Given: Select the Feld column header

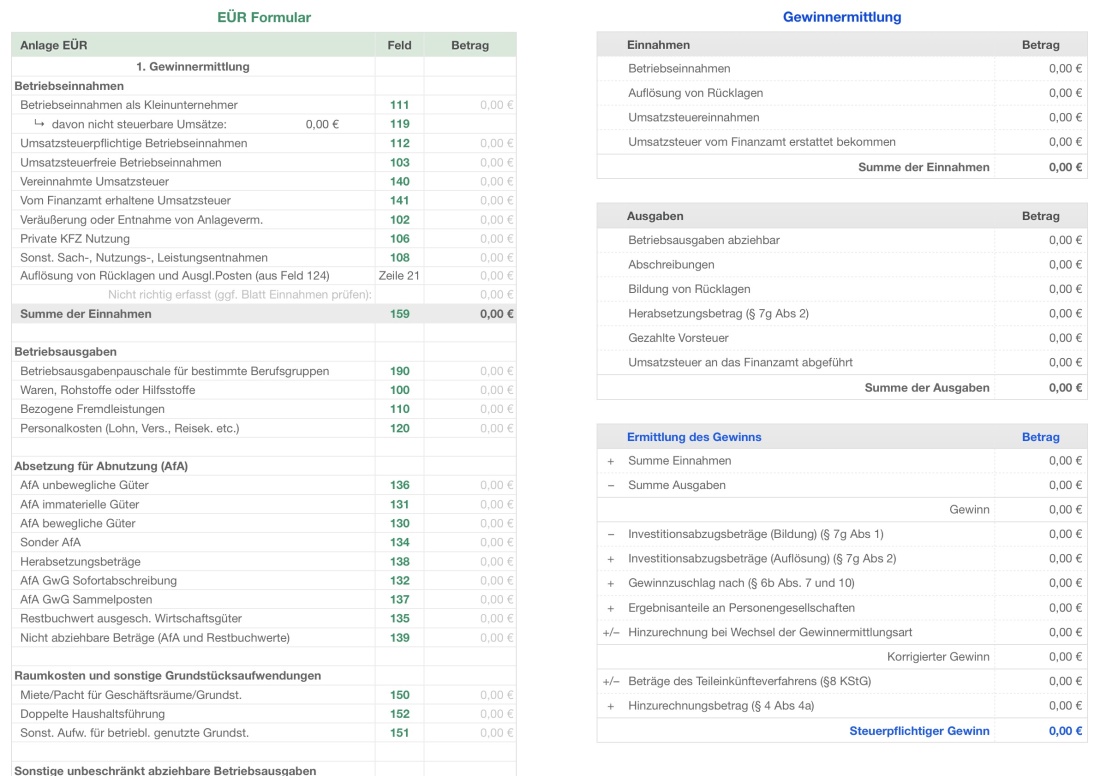Looking at the screenshot, I should [397, 45].
